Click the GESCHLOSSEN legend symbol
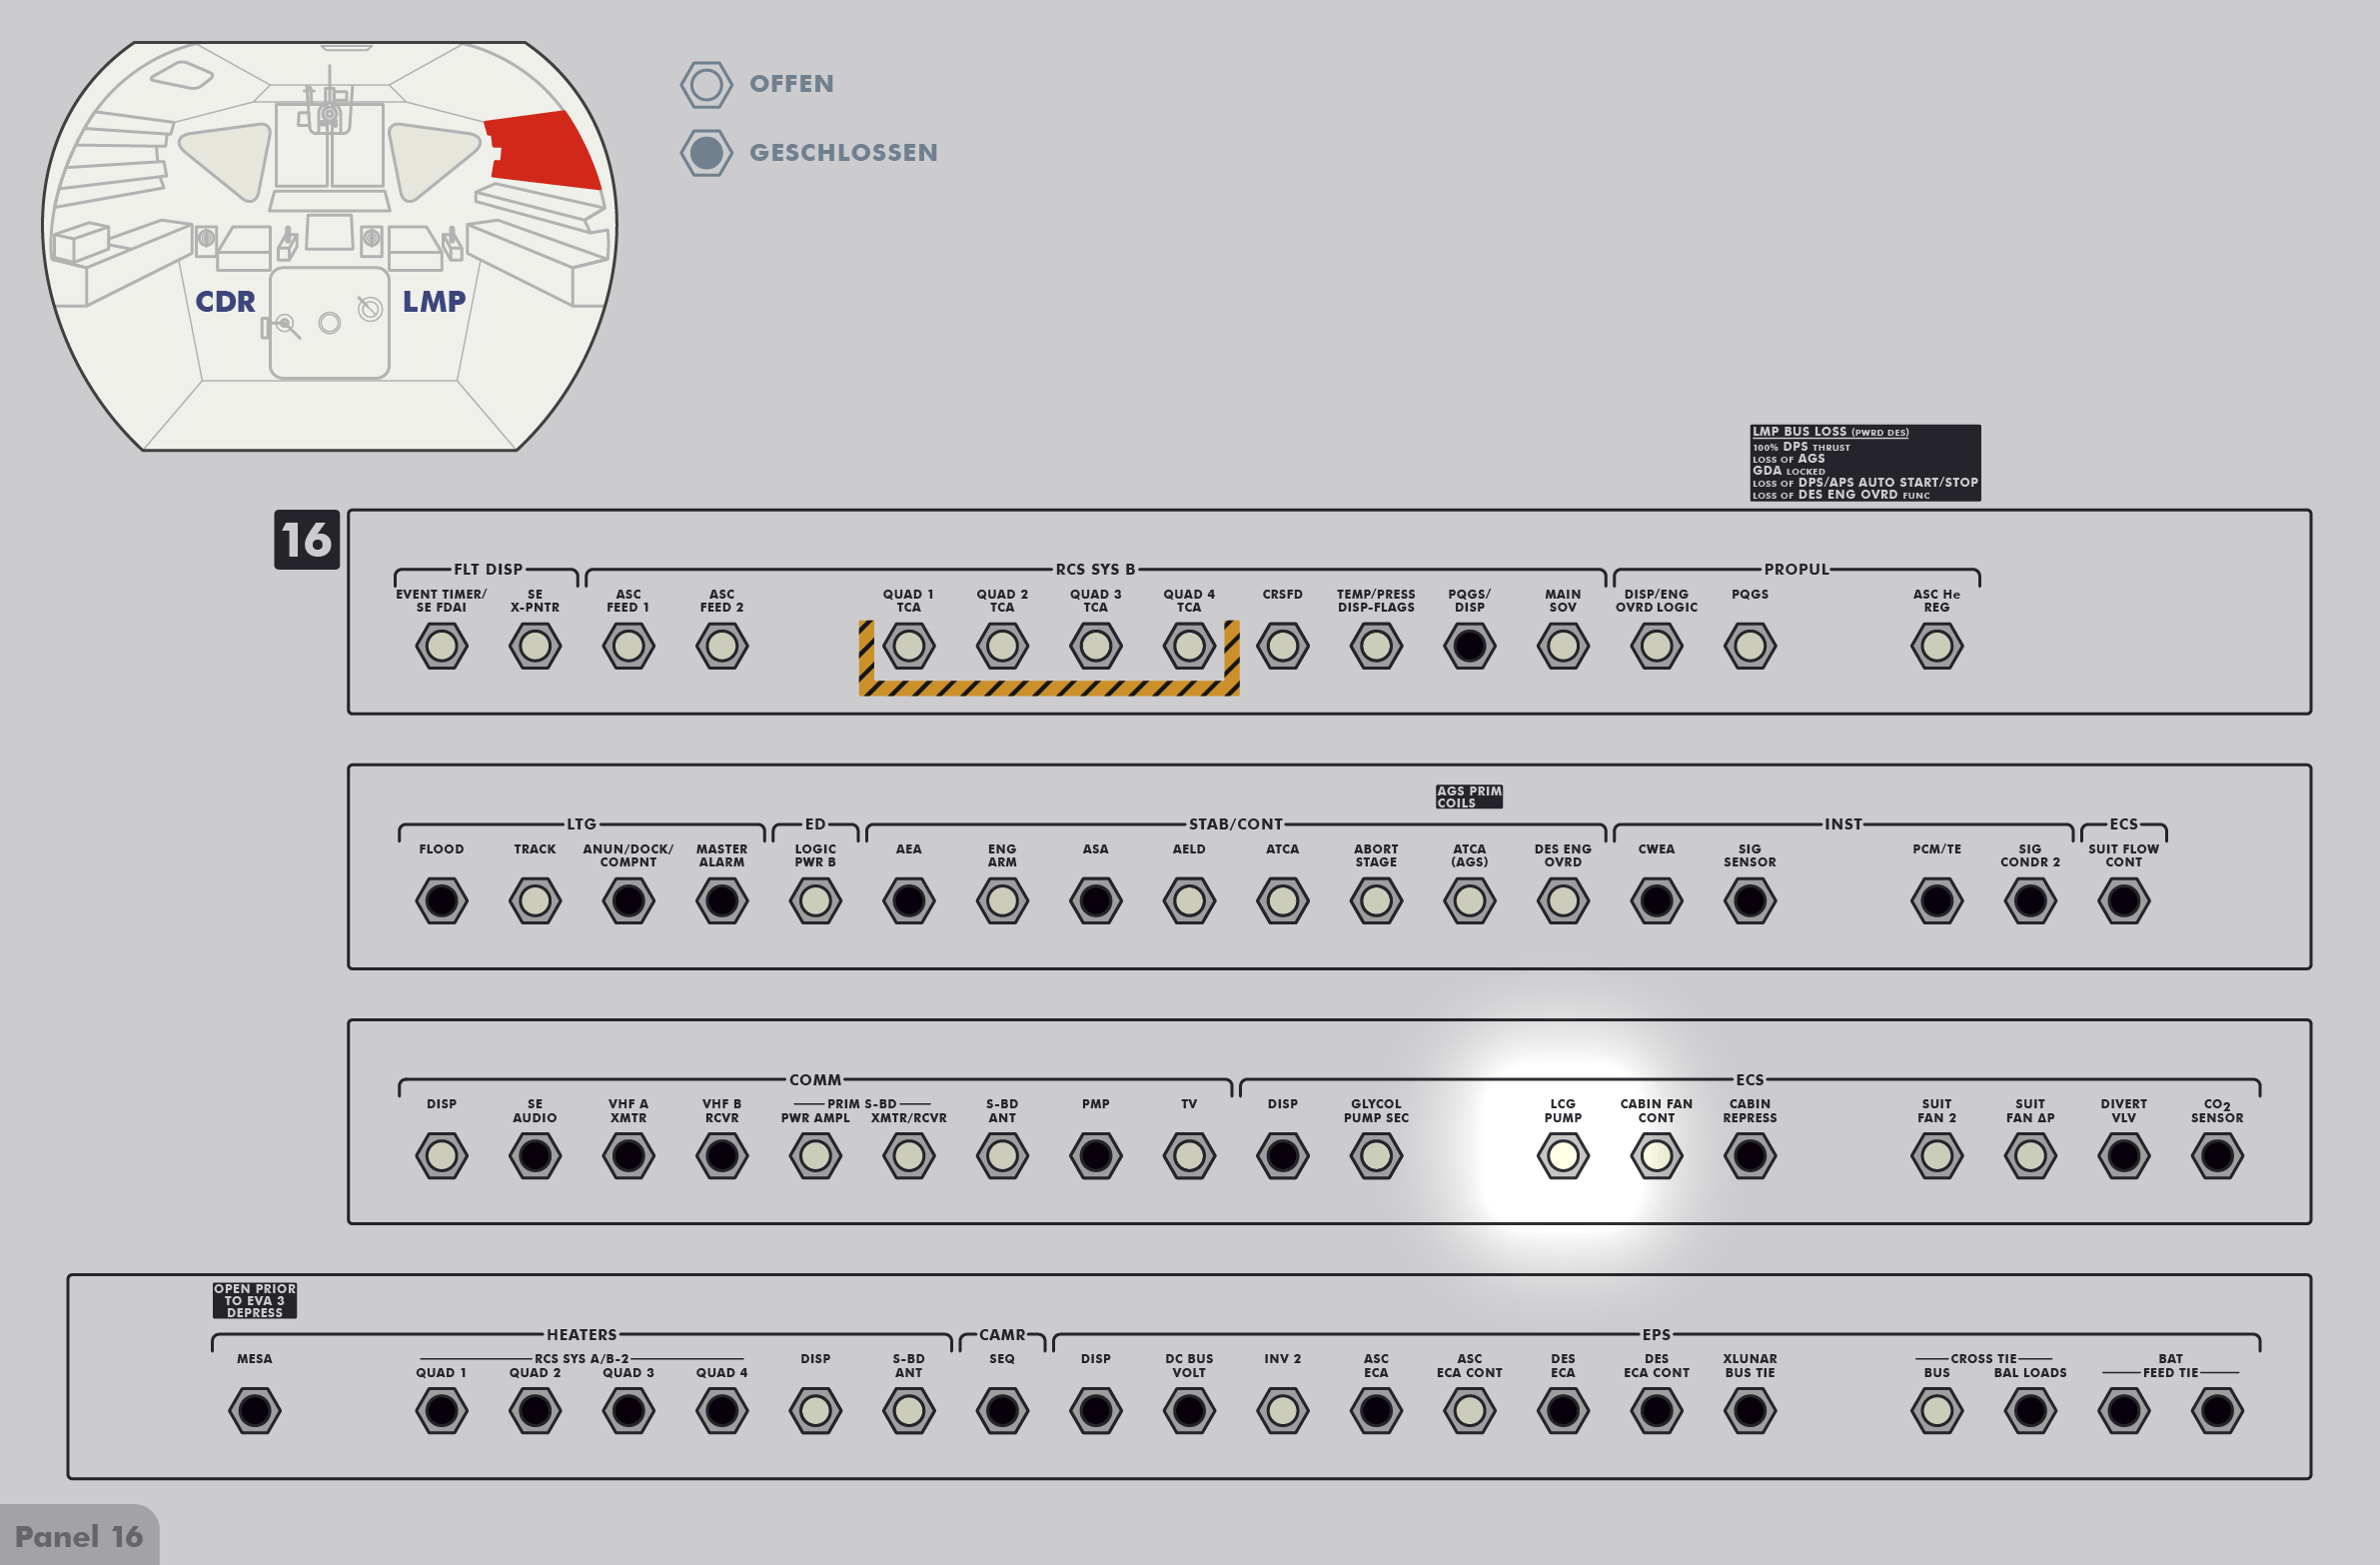Image resolution: width=2380 pixels, height=1565 pixels. (x=706, y=153)
